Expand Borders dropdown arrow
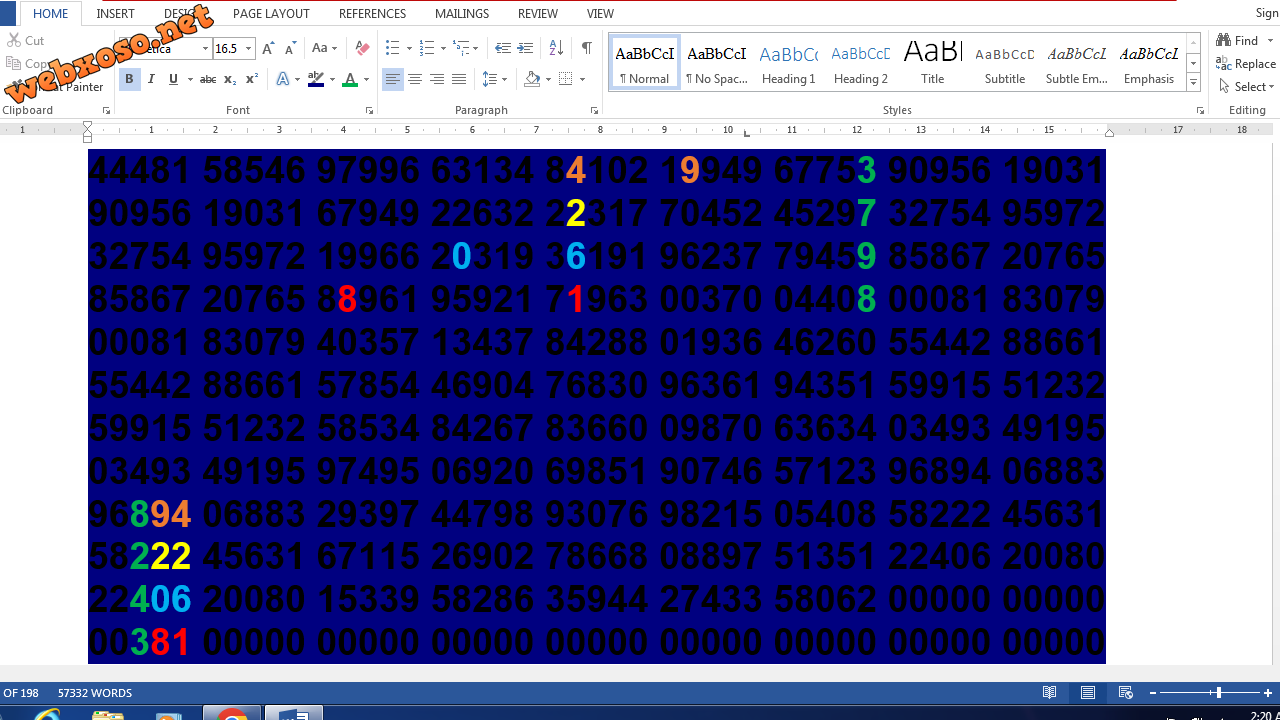This screenshot has width=1280, height=720. coord(582,79)
